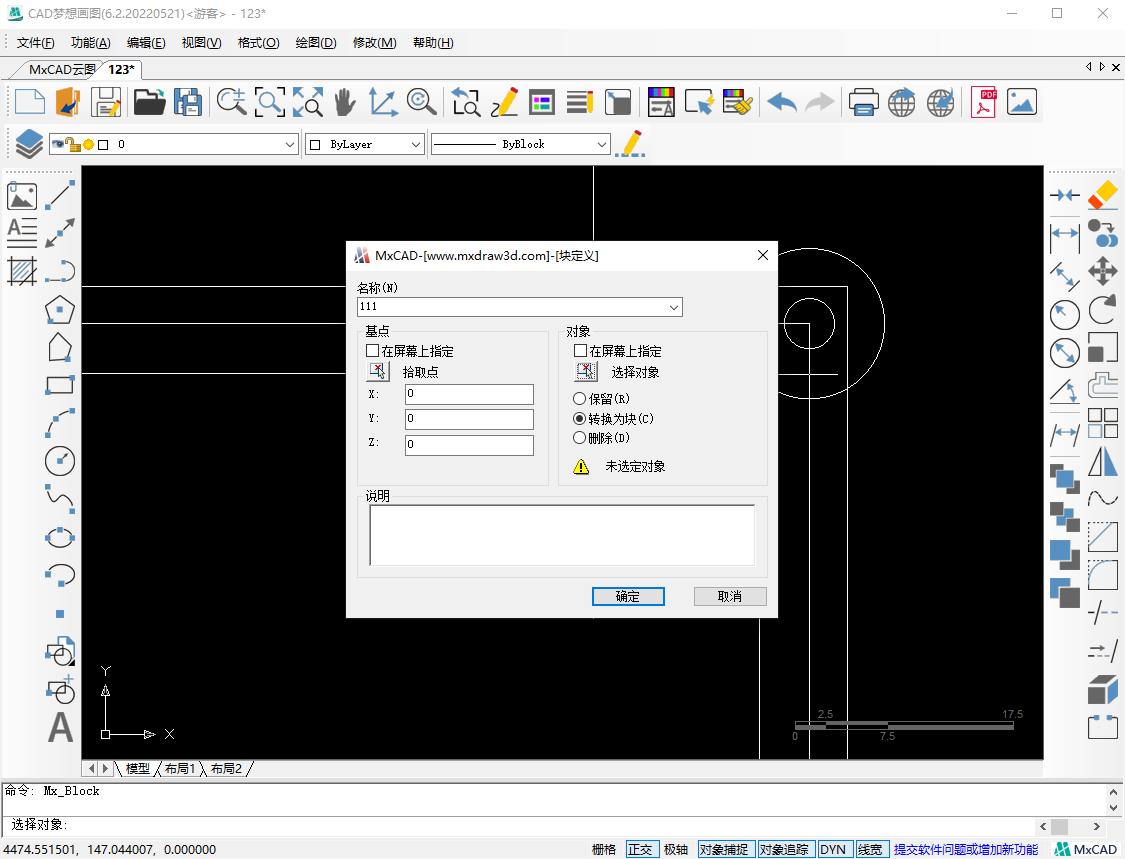
Task: Open the 绘图(D) menu
Action: click(315, 42)
